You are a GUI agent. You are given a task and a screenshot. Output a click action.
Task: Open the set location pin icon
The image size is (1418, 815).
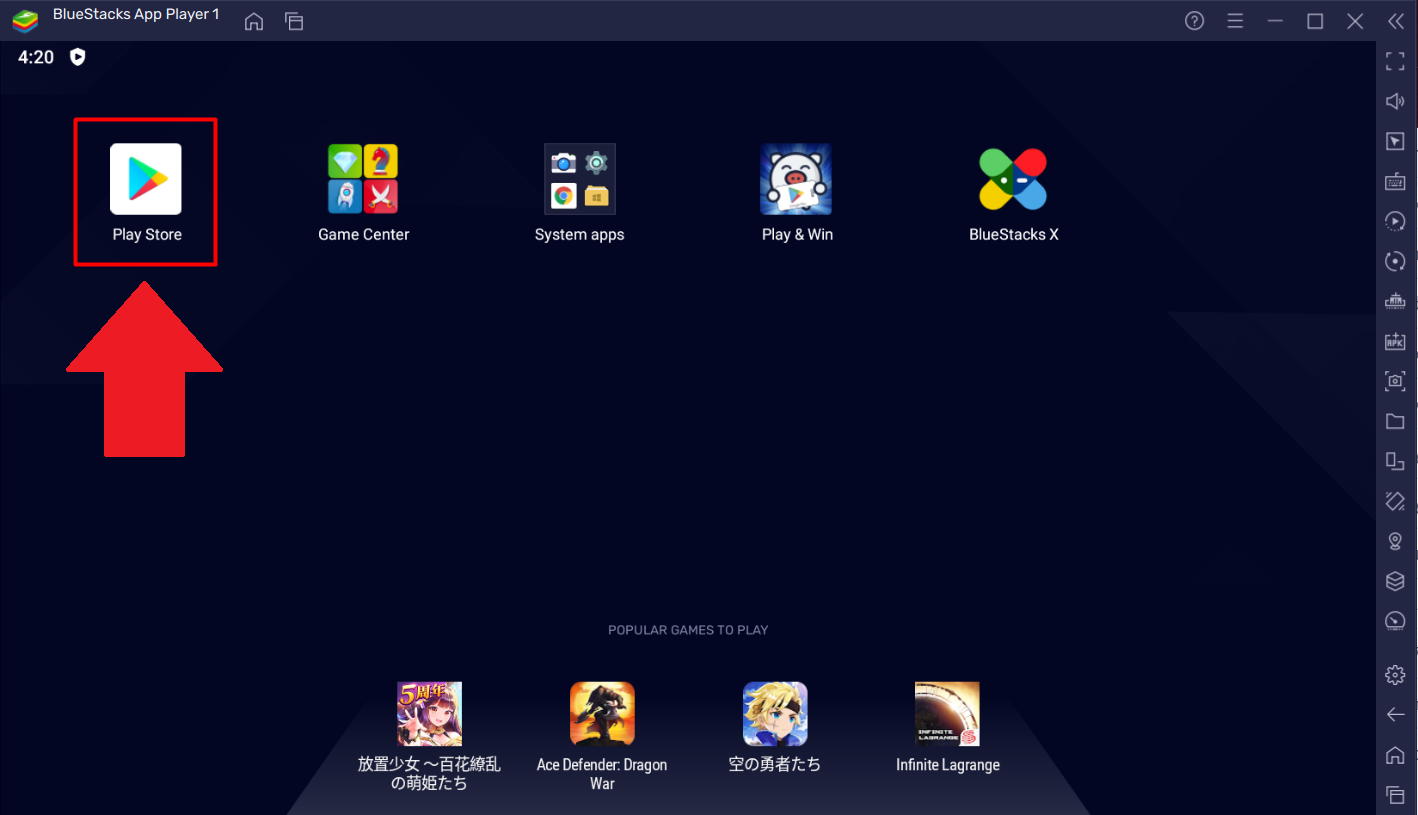click(x=1395, y=541)
